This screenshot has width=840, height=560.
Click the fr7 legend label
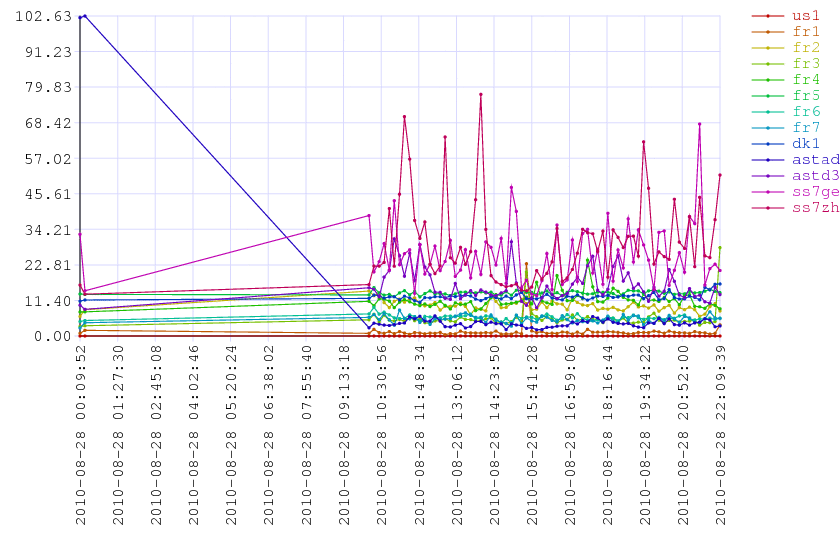click(x=805, y=128)
